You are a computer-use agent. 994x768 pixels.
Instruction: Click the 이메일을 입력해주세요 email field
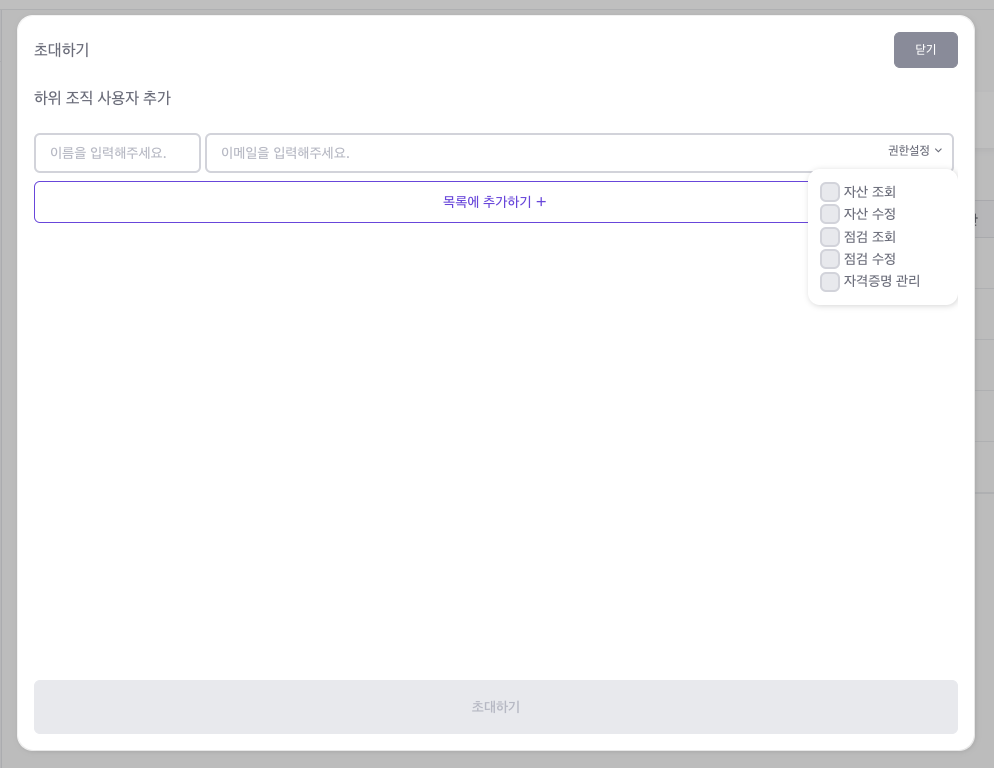point(540,153)
